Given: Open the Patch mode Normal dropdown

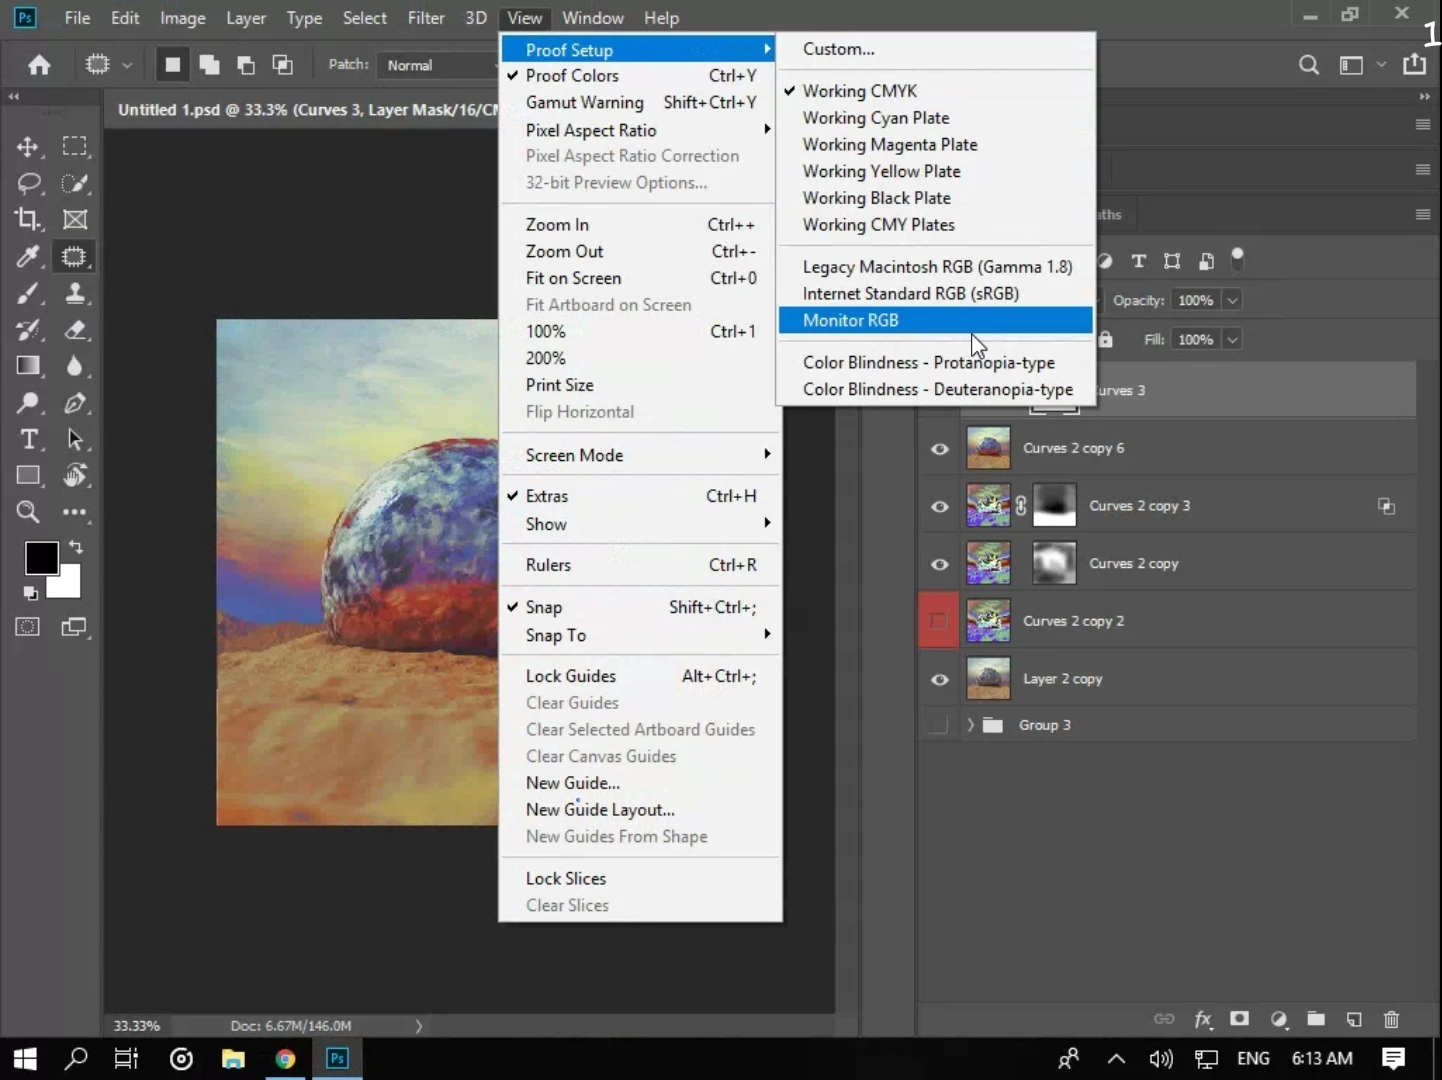Looking at the screenshot, I should (440, 65).
